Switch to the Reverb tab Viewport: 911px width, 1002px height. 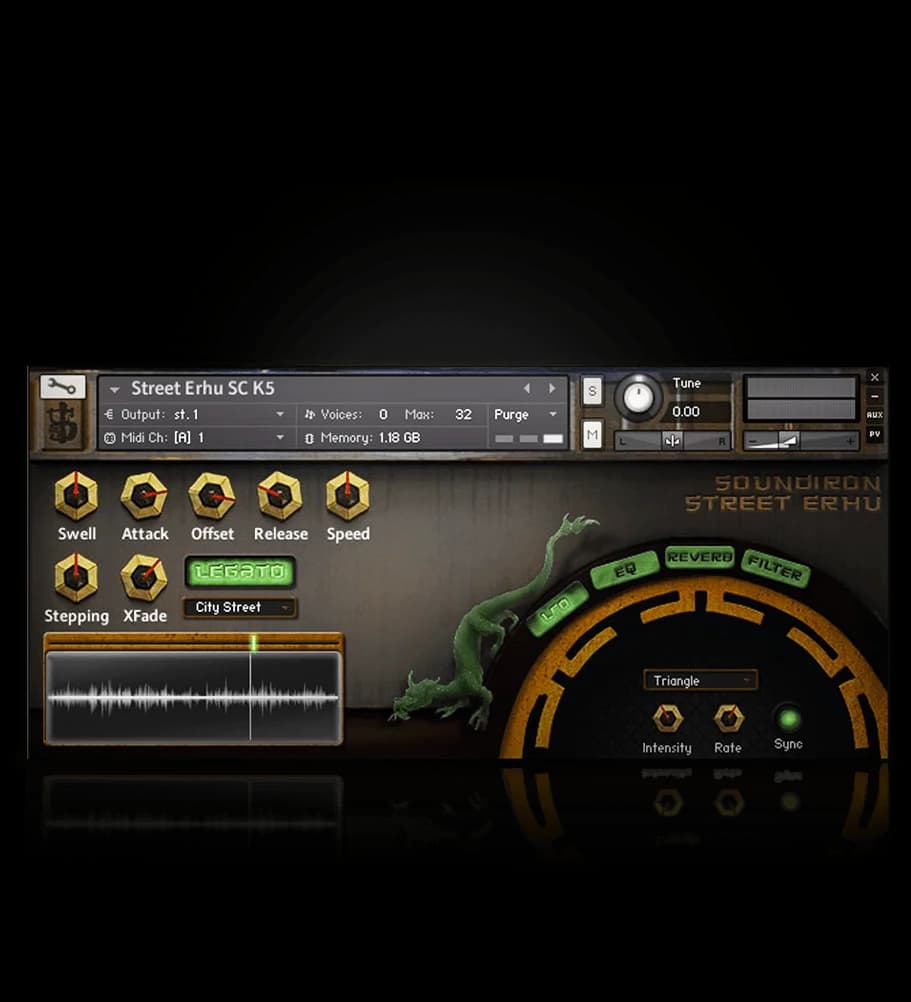tap(700, 557)
